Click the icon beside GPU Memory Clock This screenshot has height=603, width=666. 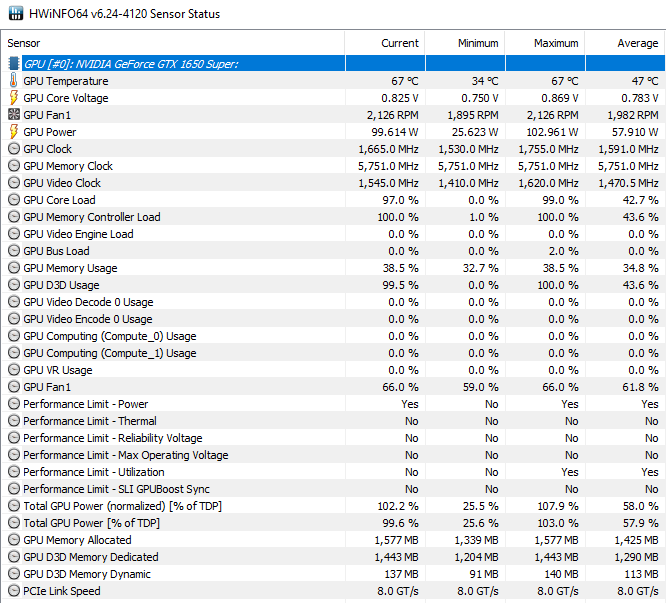14,166
